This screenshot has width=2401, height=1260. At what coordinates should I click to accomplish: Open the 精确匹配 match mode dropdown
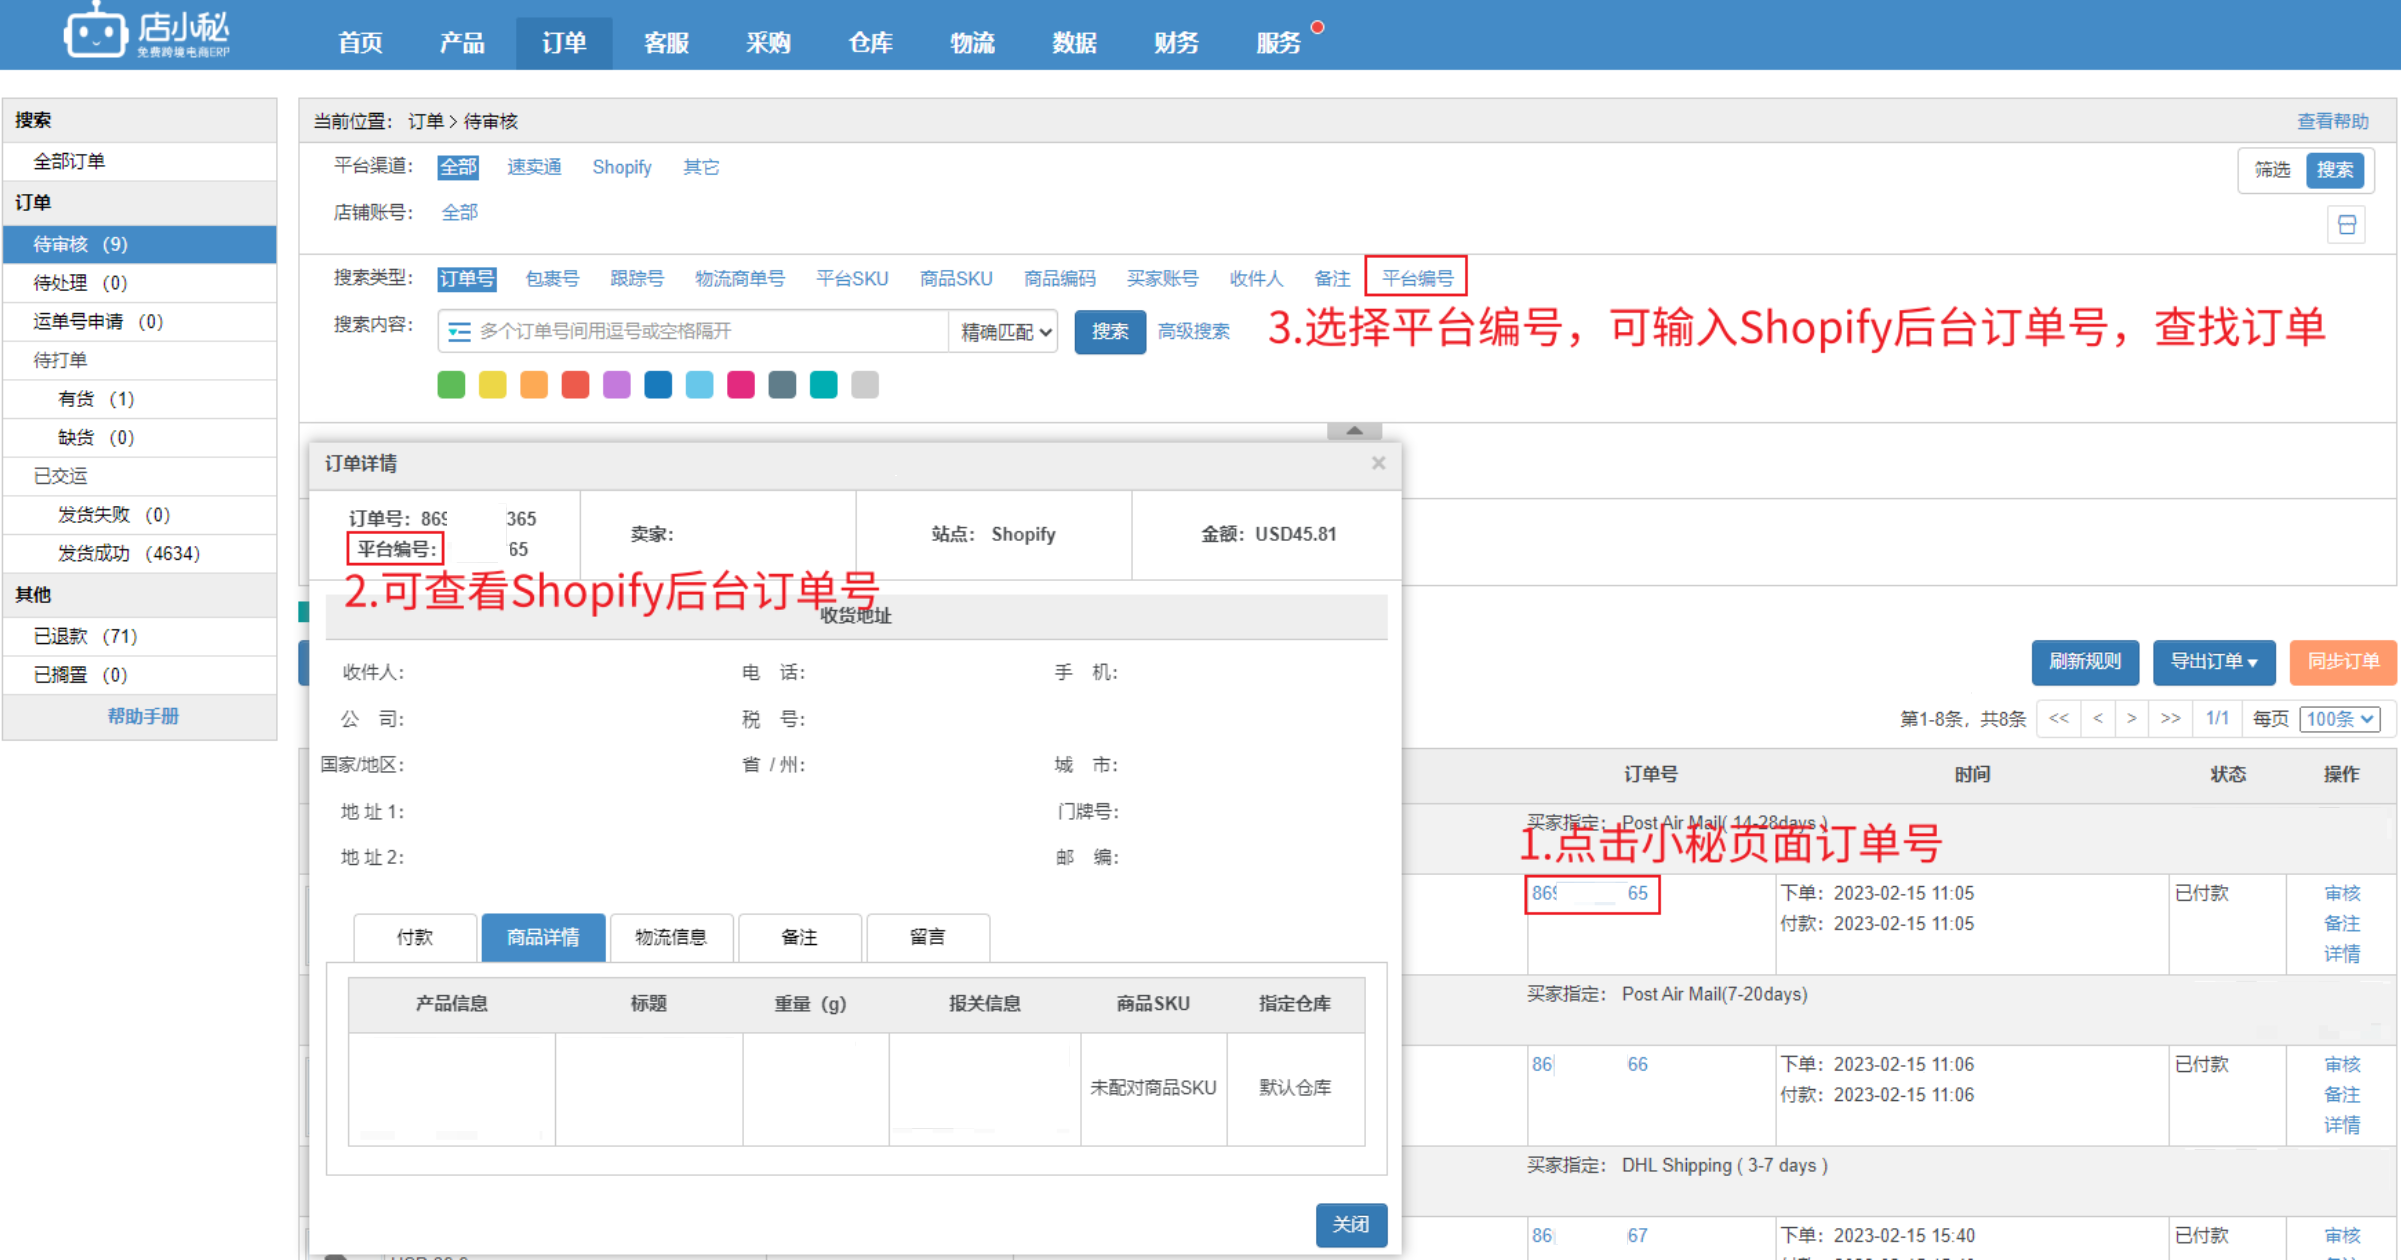click(x=1004, y=332)
